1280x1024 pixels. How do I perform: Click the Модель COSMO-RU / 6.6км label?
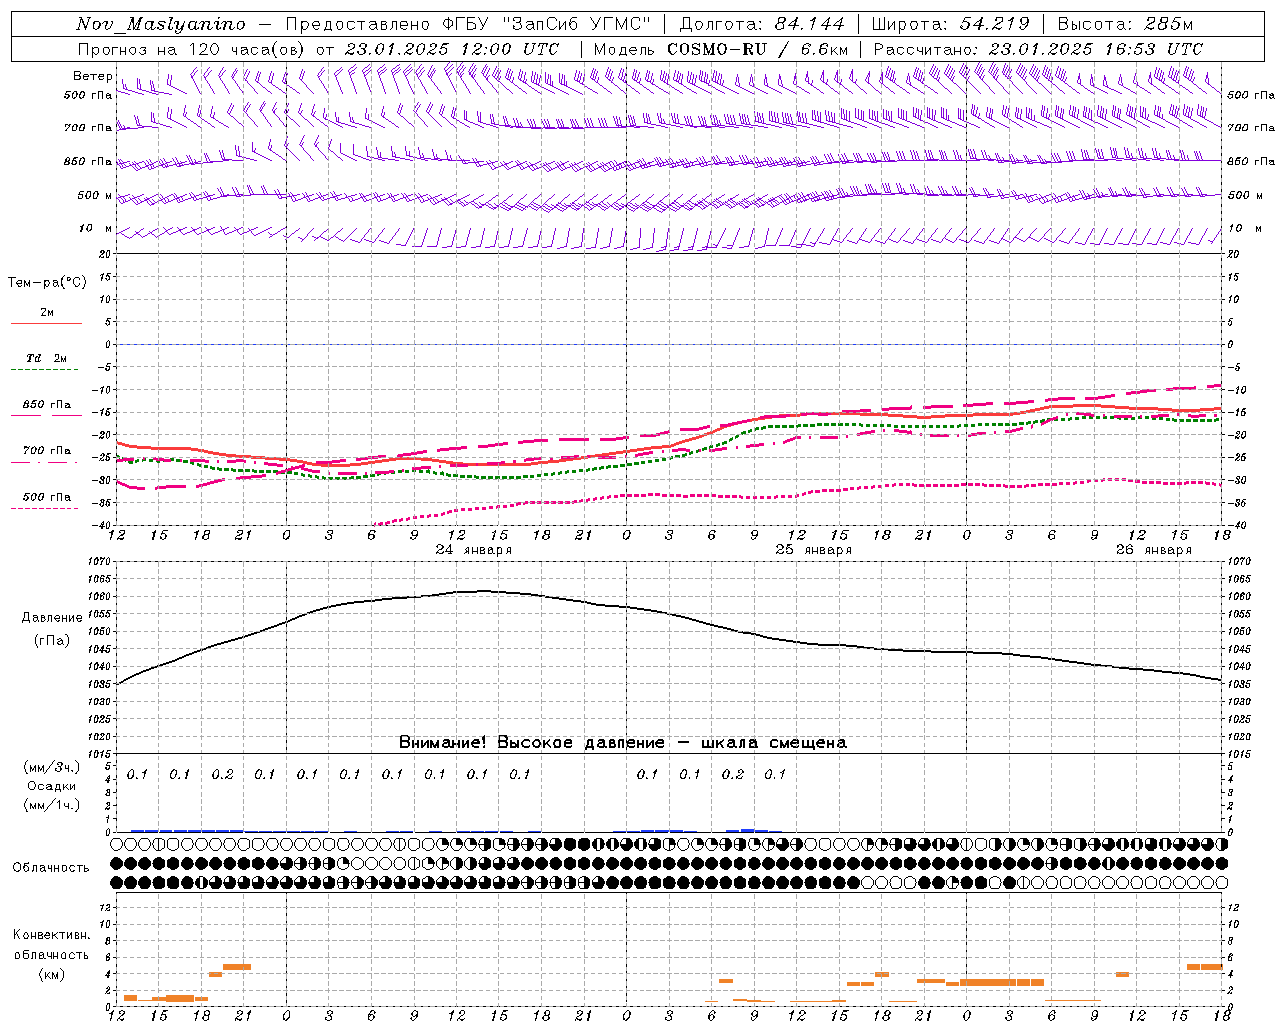[721, 49]
